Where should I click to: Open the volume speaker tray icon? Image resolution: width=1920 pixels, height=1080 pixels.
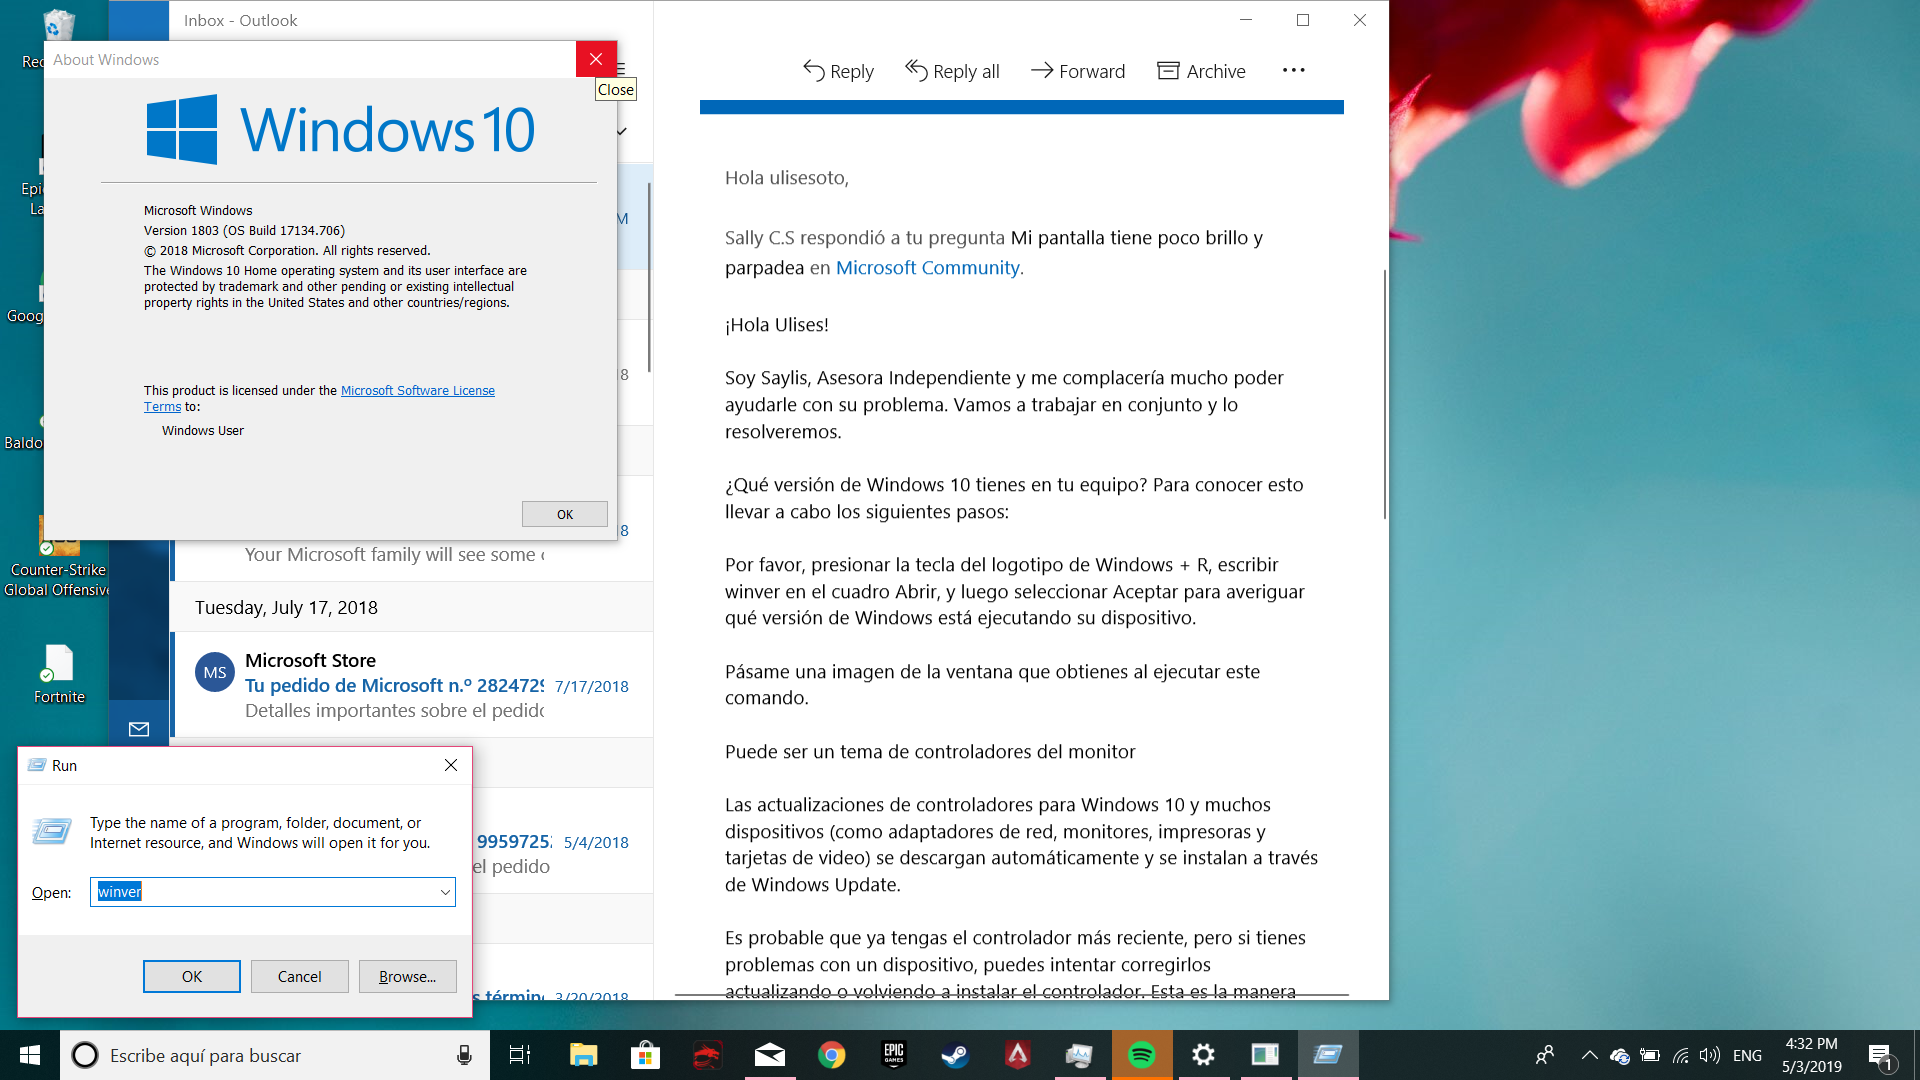(x=1710, y=1055)
